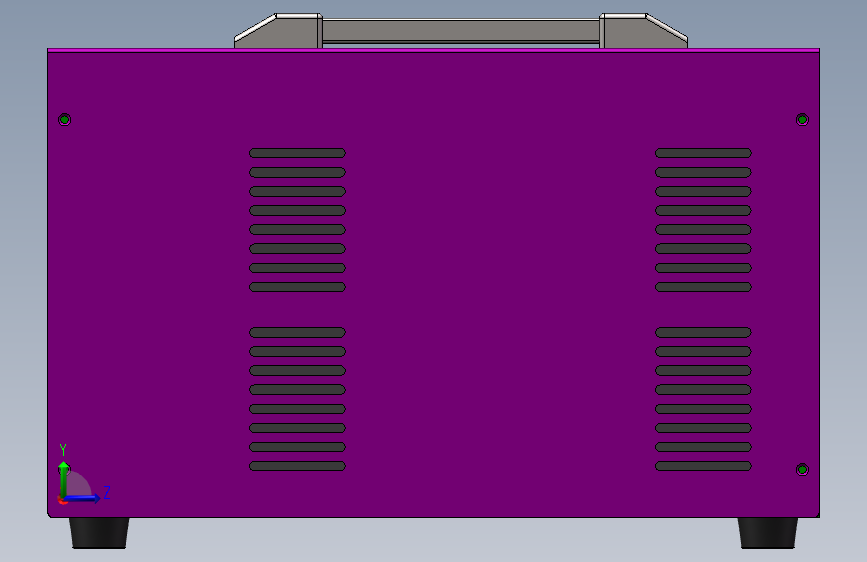867x562 pixels.
Task: Select the left handle mounting bracket
Action: coord(278,31)
